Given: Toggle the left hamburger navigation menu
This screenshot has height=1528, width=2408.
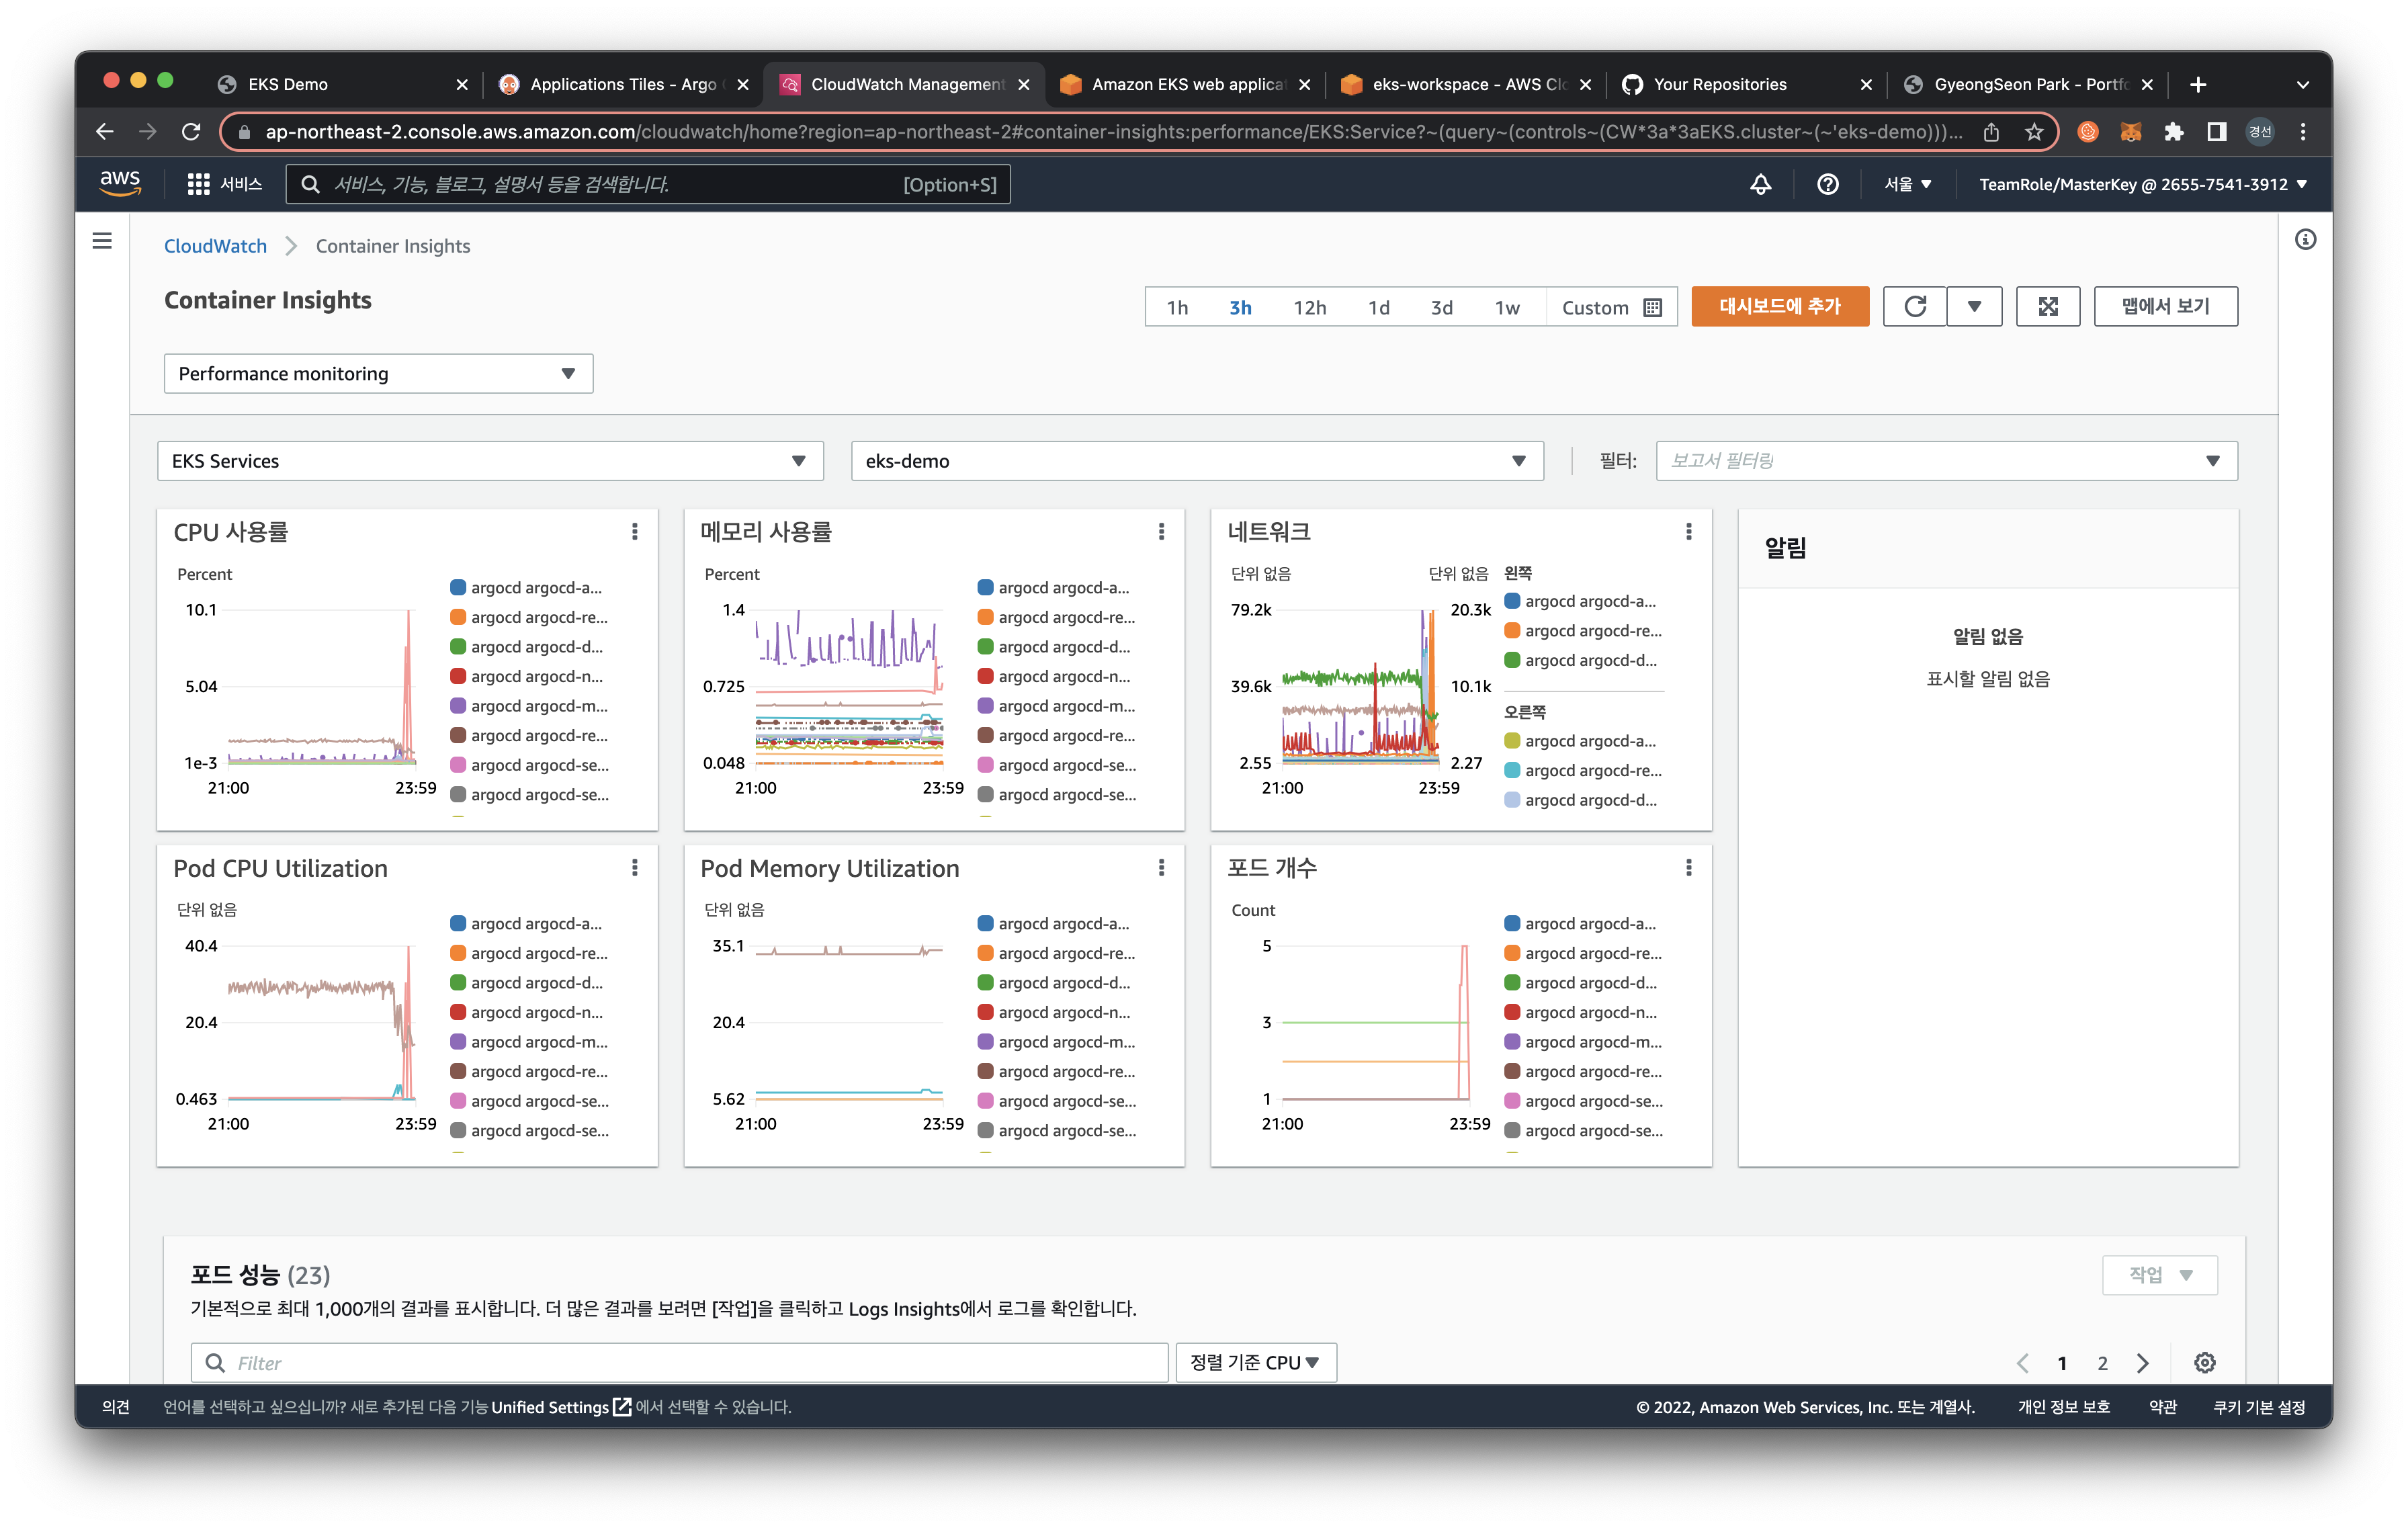Looking at the screenshot, I should click(x=102, y=241).
